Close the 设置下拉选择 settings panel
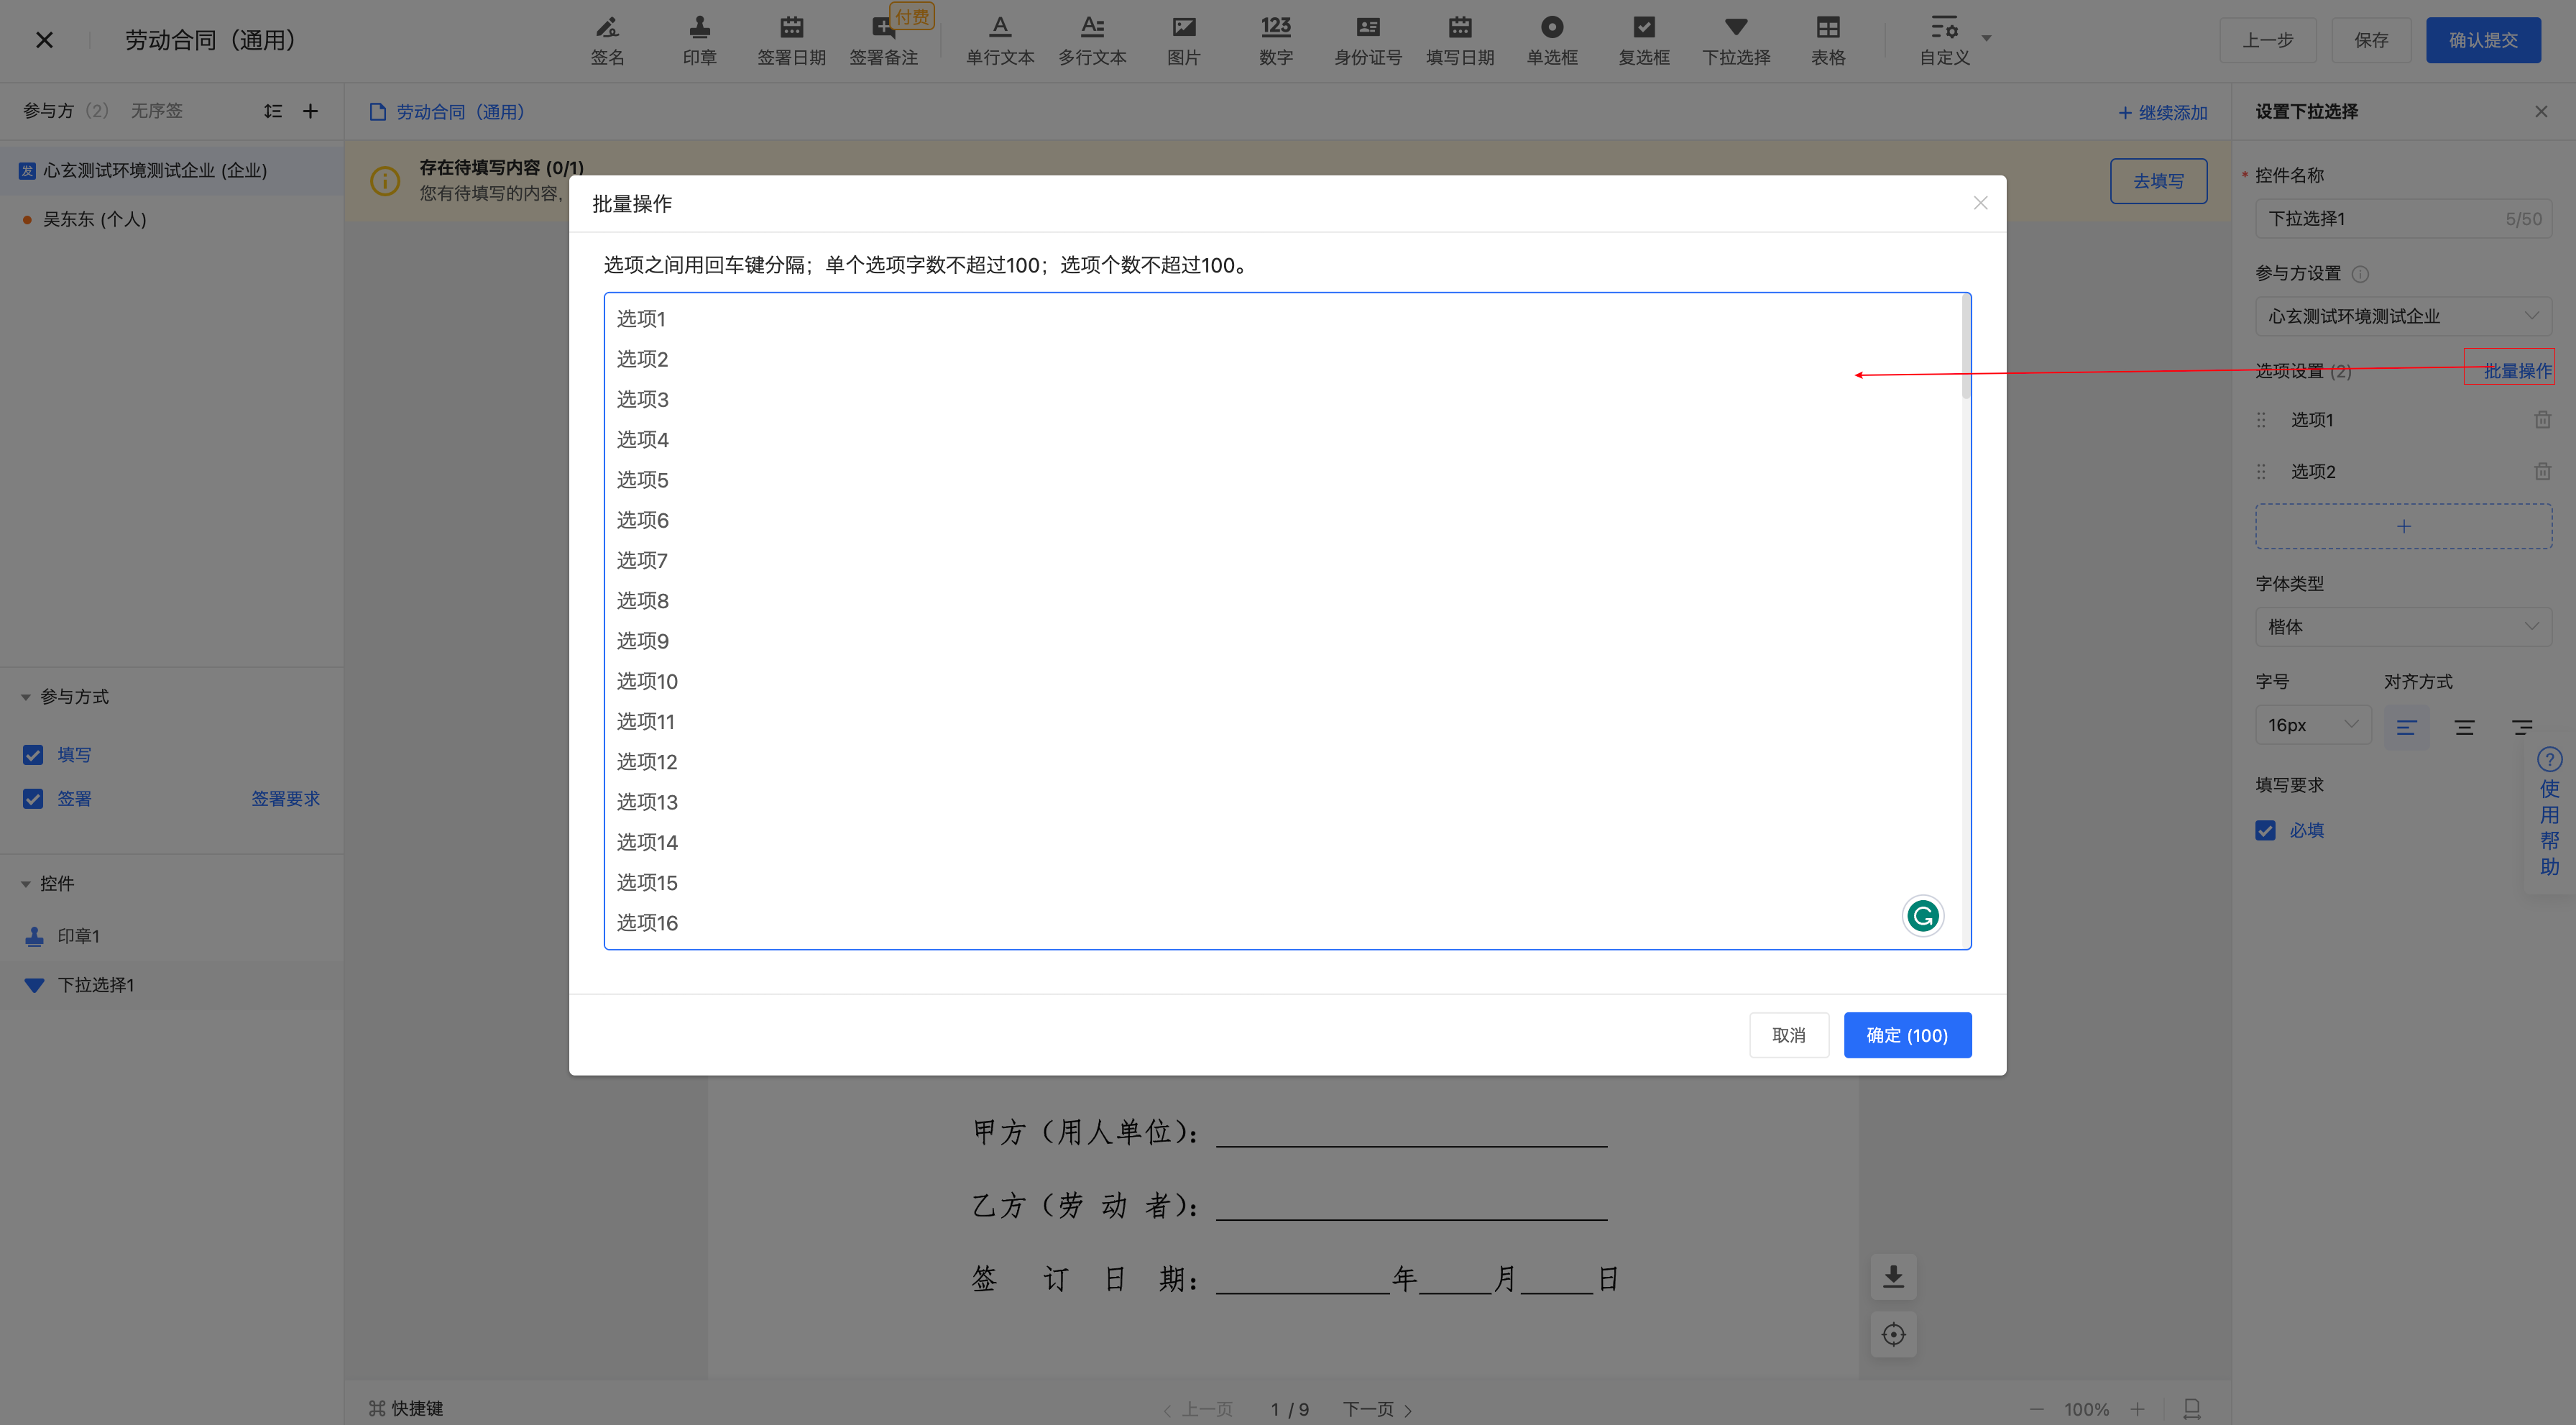Viewport: 2576px width, 1425px height. click(x=2541, y=111)
